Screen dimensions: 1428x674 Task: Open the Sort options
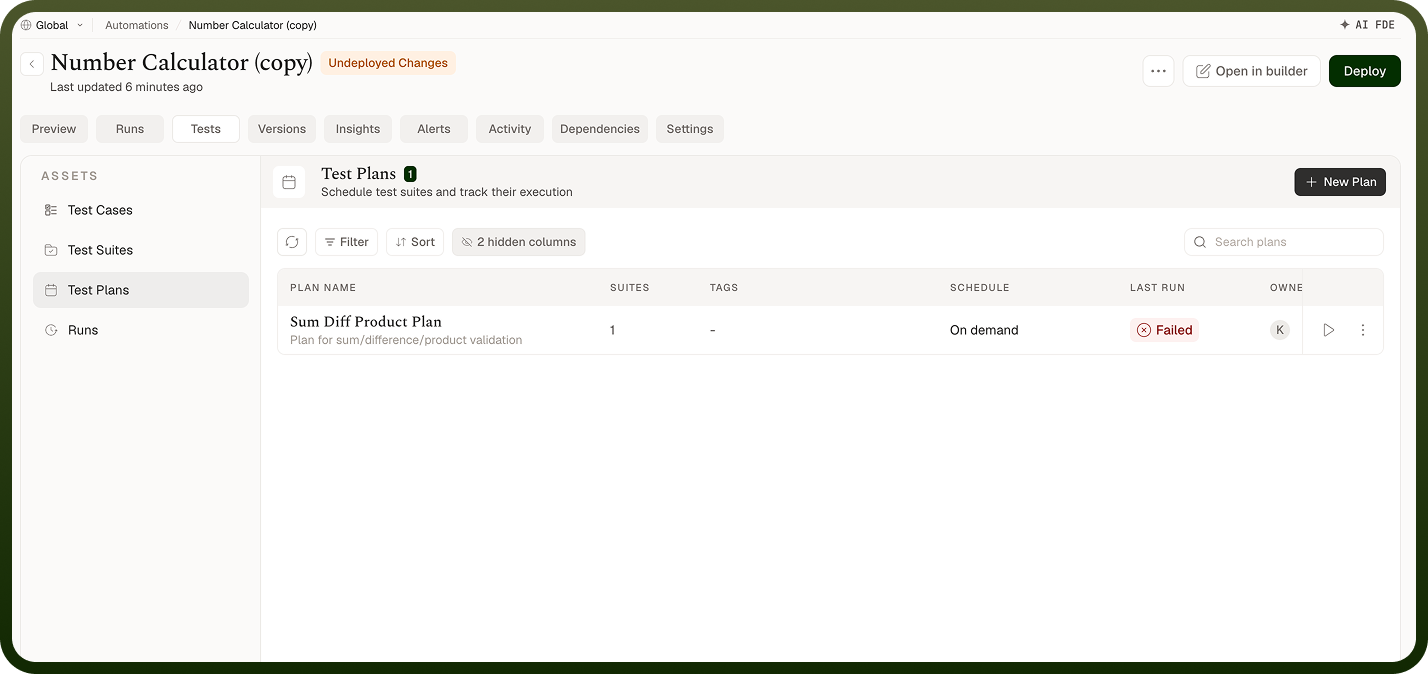415,242
